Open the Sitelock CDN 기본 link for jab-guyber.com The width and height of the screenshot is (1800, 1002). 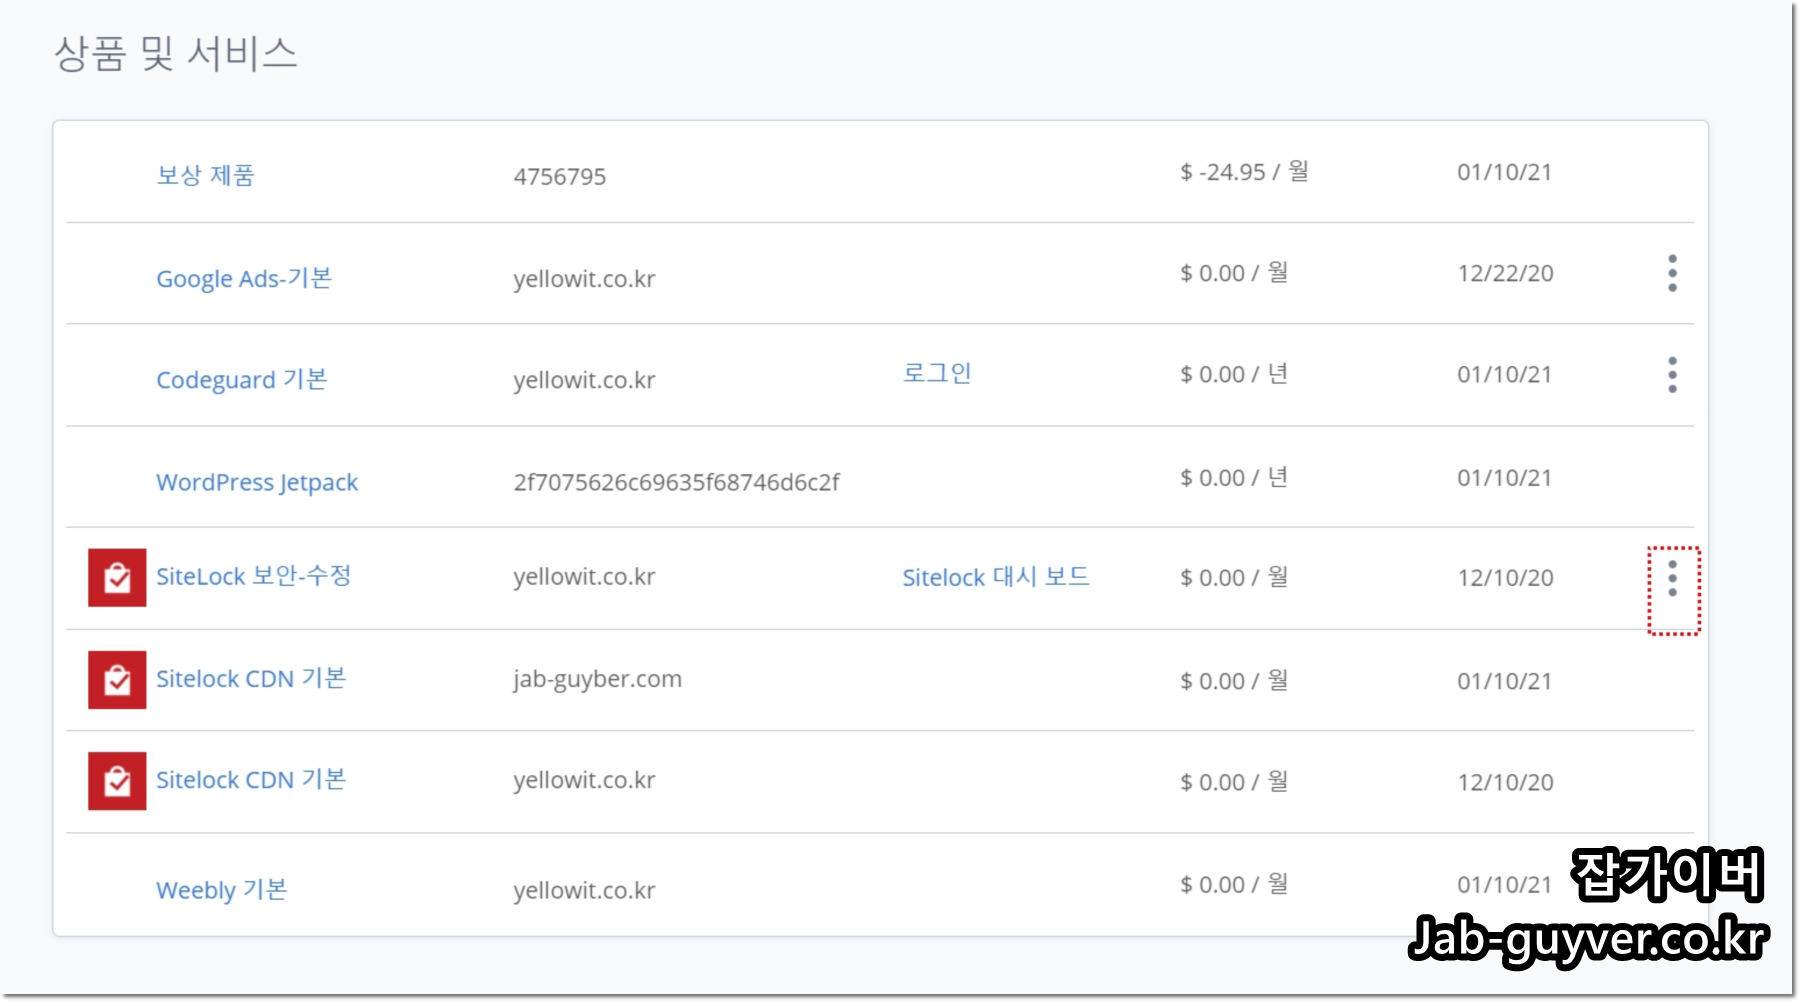click(x=251, y=678)
